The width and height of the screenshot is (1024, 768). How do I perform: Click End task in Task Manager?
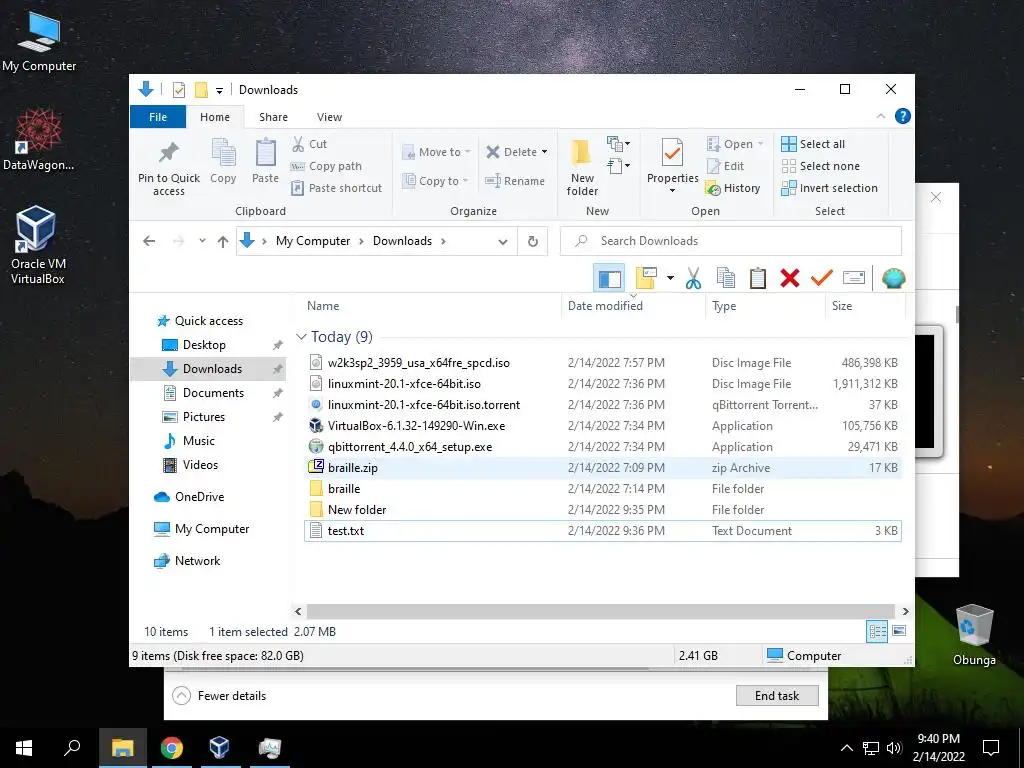777,696
